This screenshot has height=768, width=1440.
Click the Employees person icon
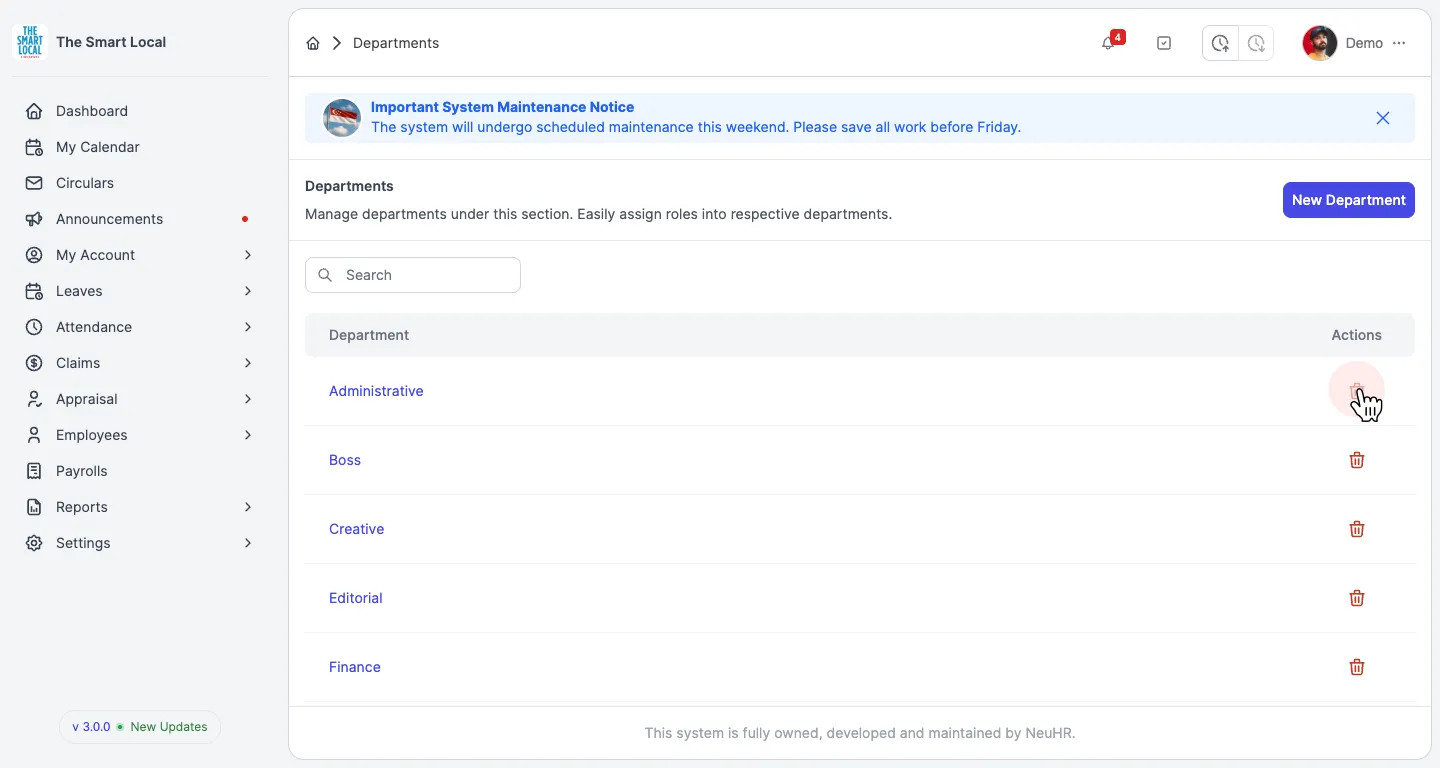click(x=34, y=435)
